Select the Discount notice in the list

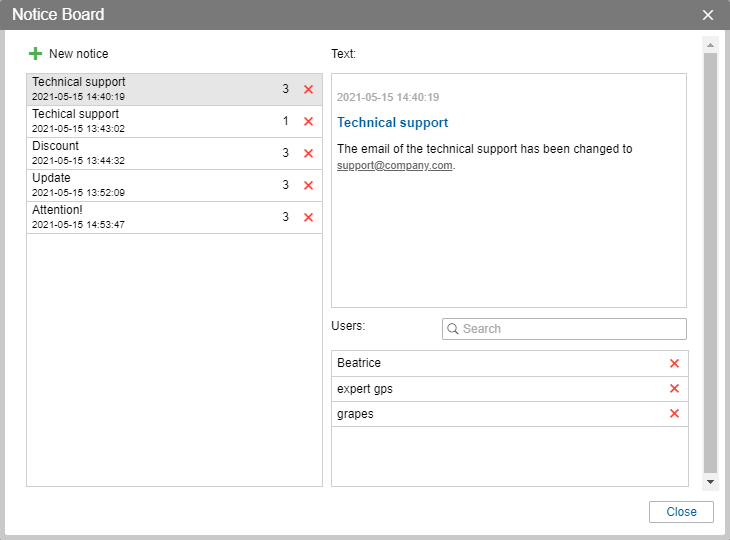tap(150, 153)
